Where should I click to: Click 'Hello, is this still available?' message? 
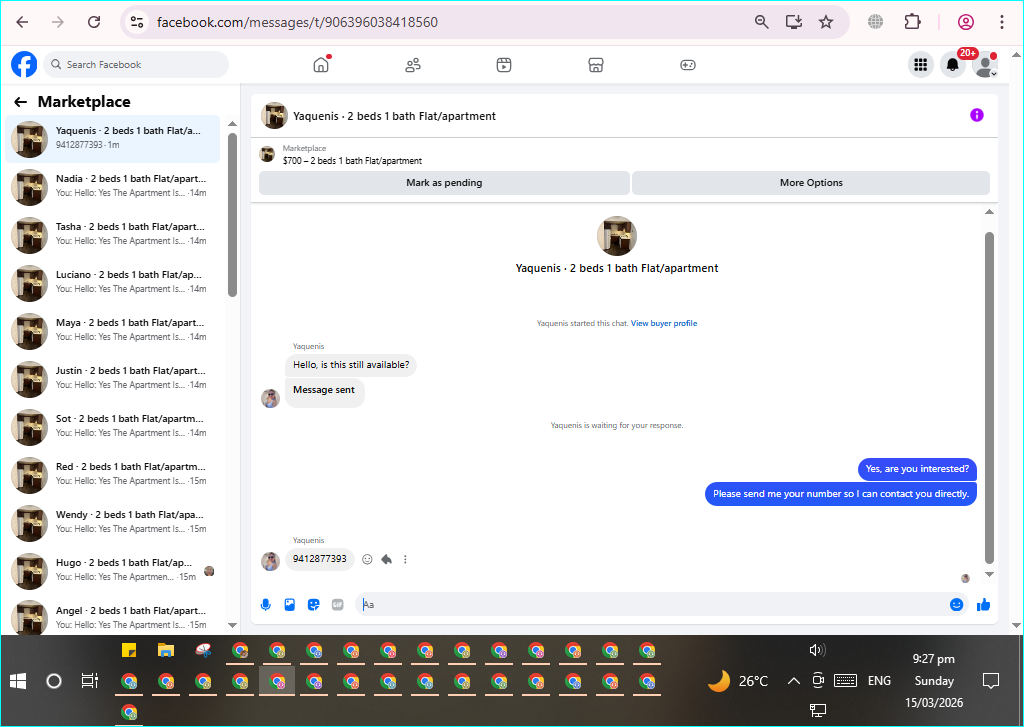(351, 365)
